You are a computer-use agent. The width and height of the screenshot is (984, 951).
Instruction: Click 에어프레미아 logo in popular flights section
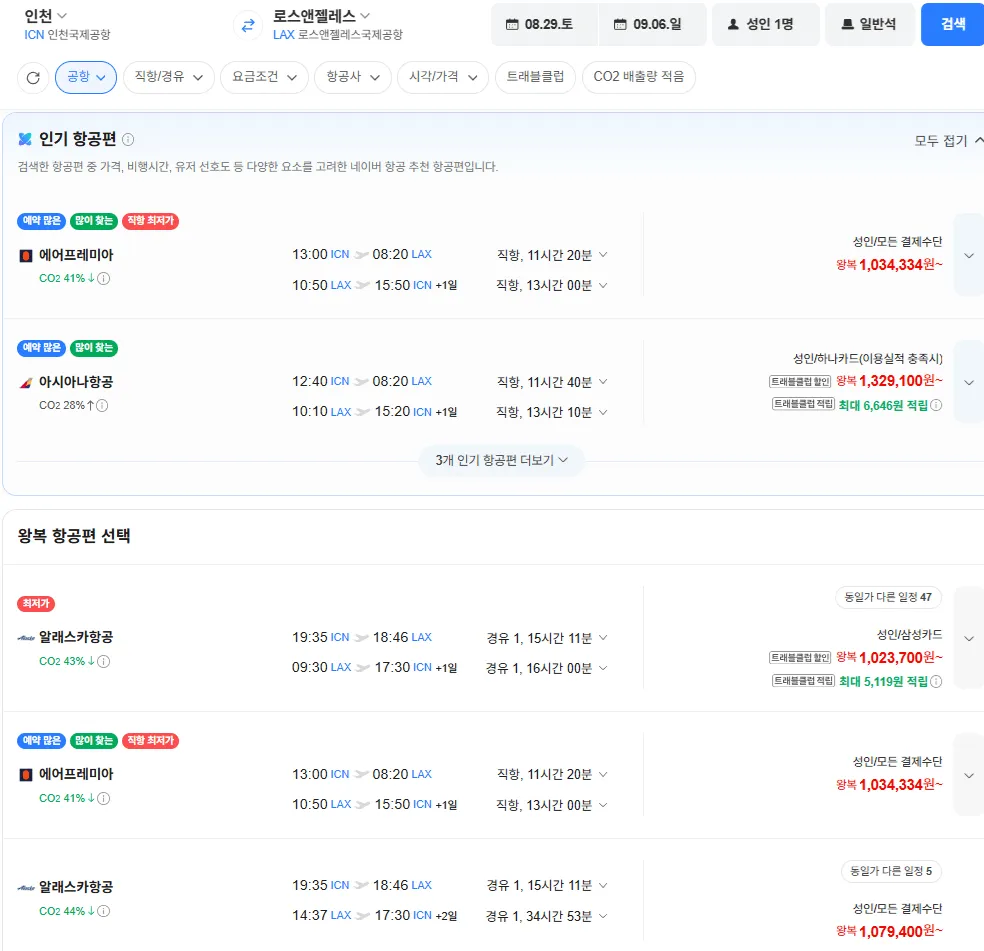[26, 255]
